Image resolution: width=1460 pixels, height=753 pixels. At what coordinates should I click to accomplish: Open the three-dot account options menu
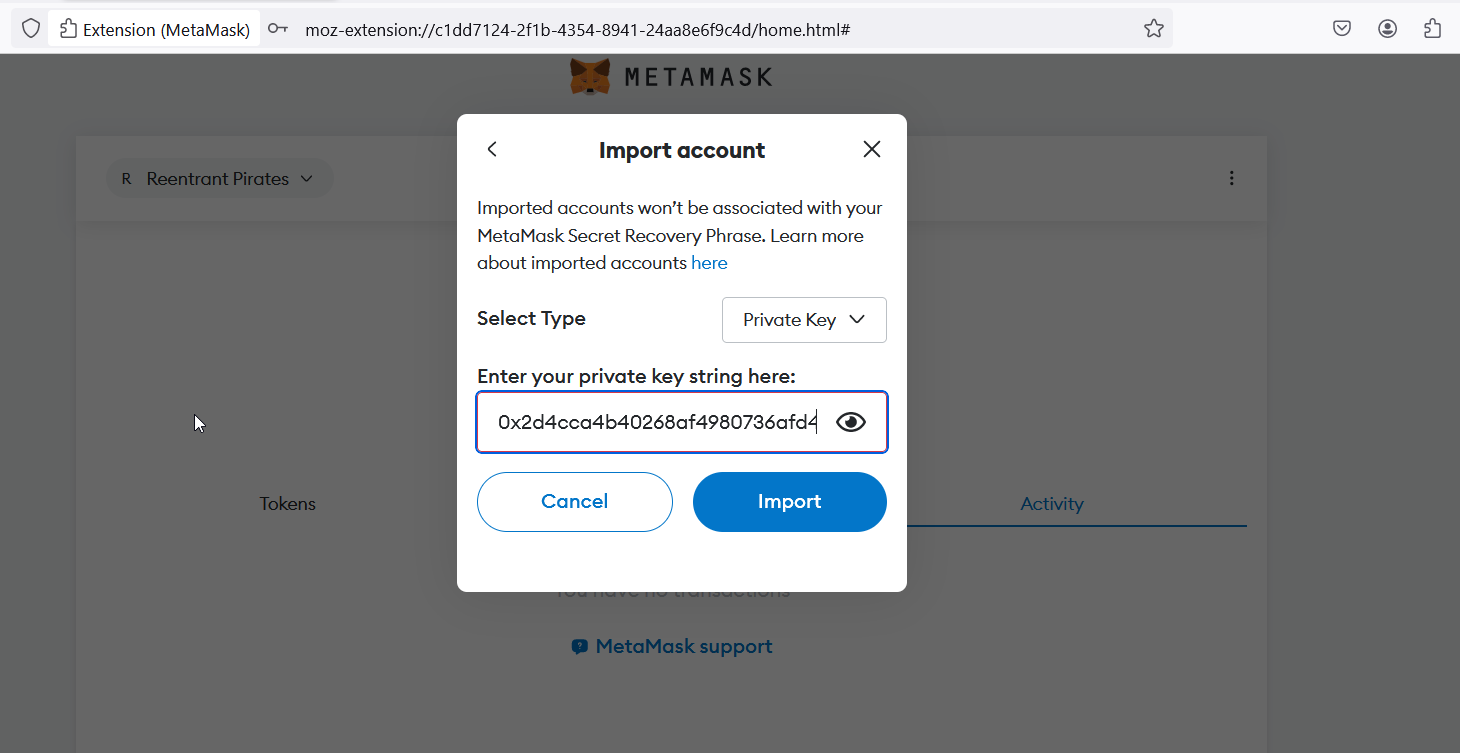coord(1231,179)
